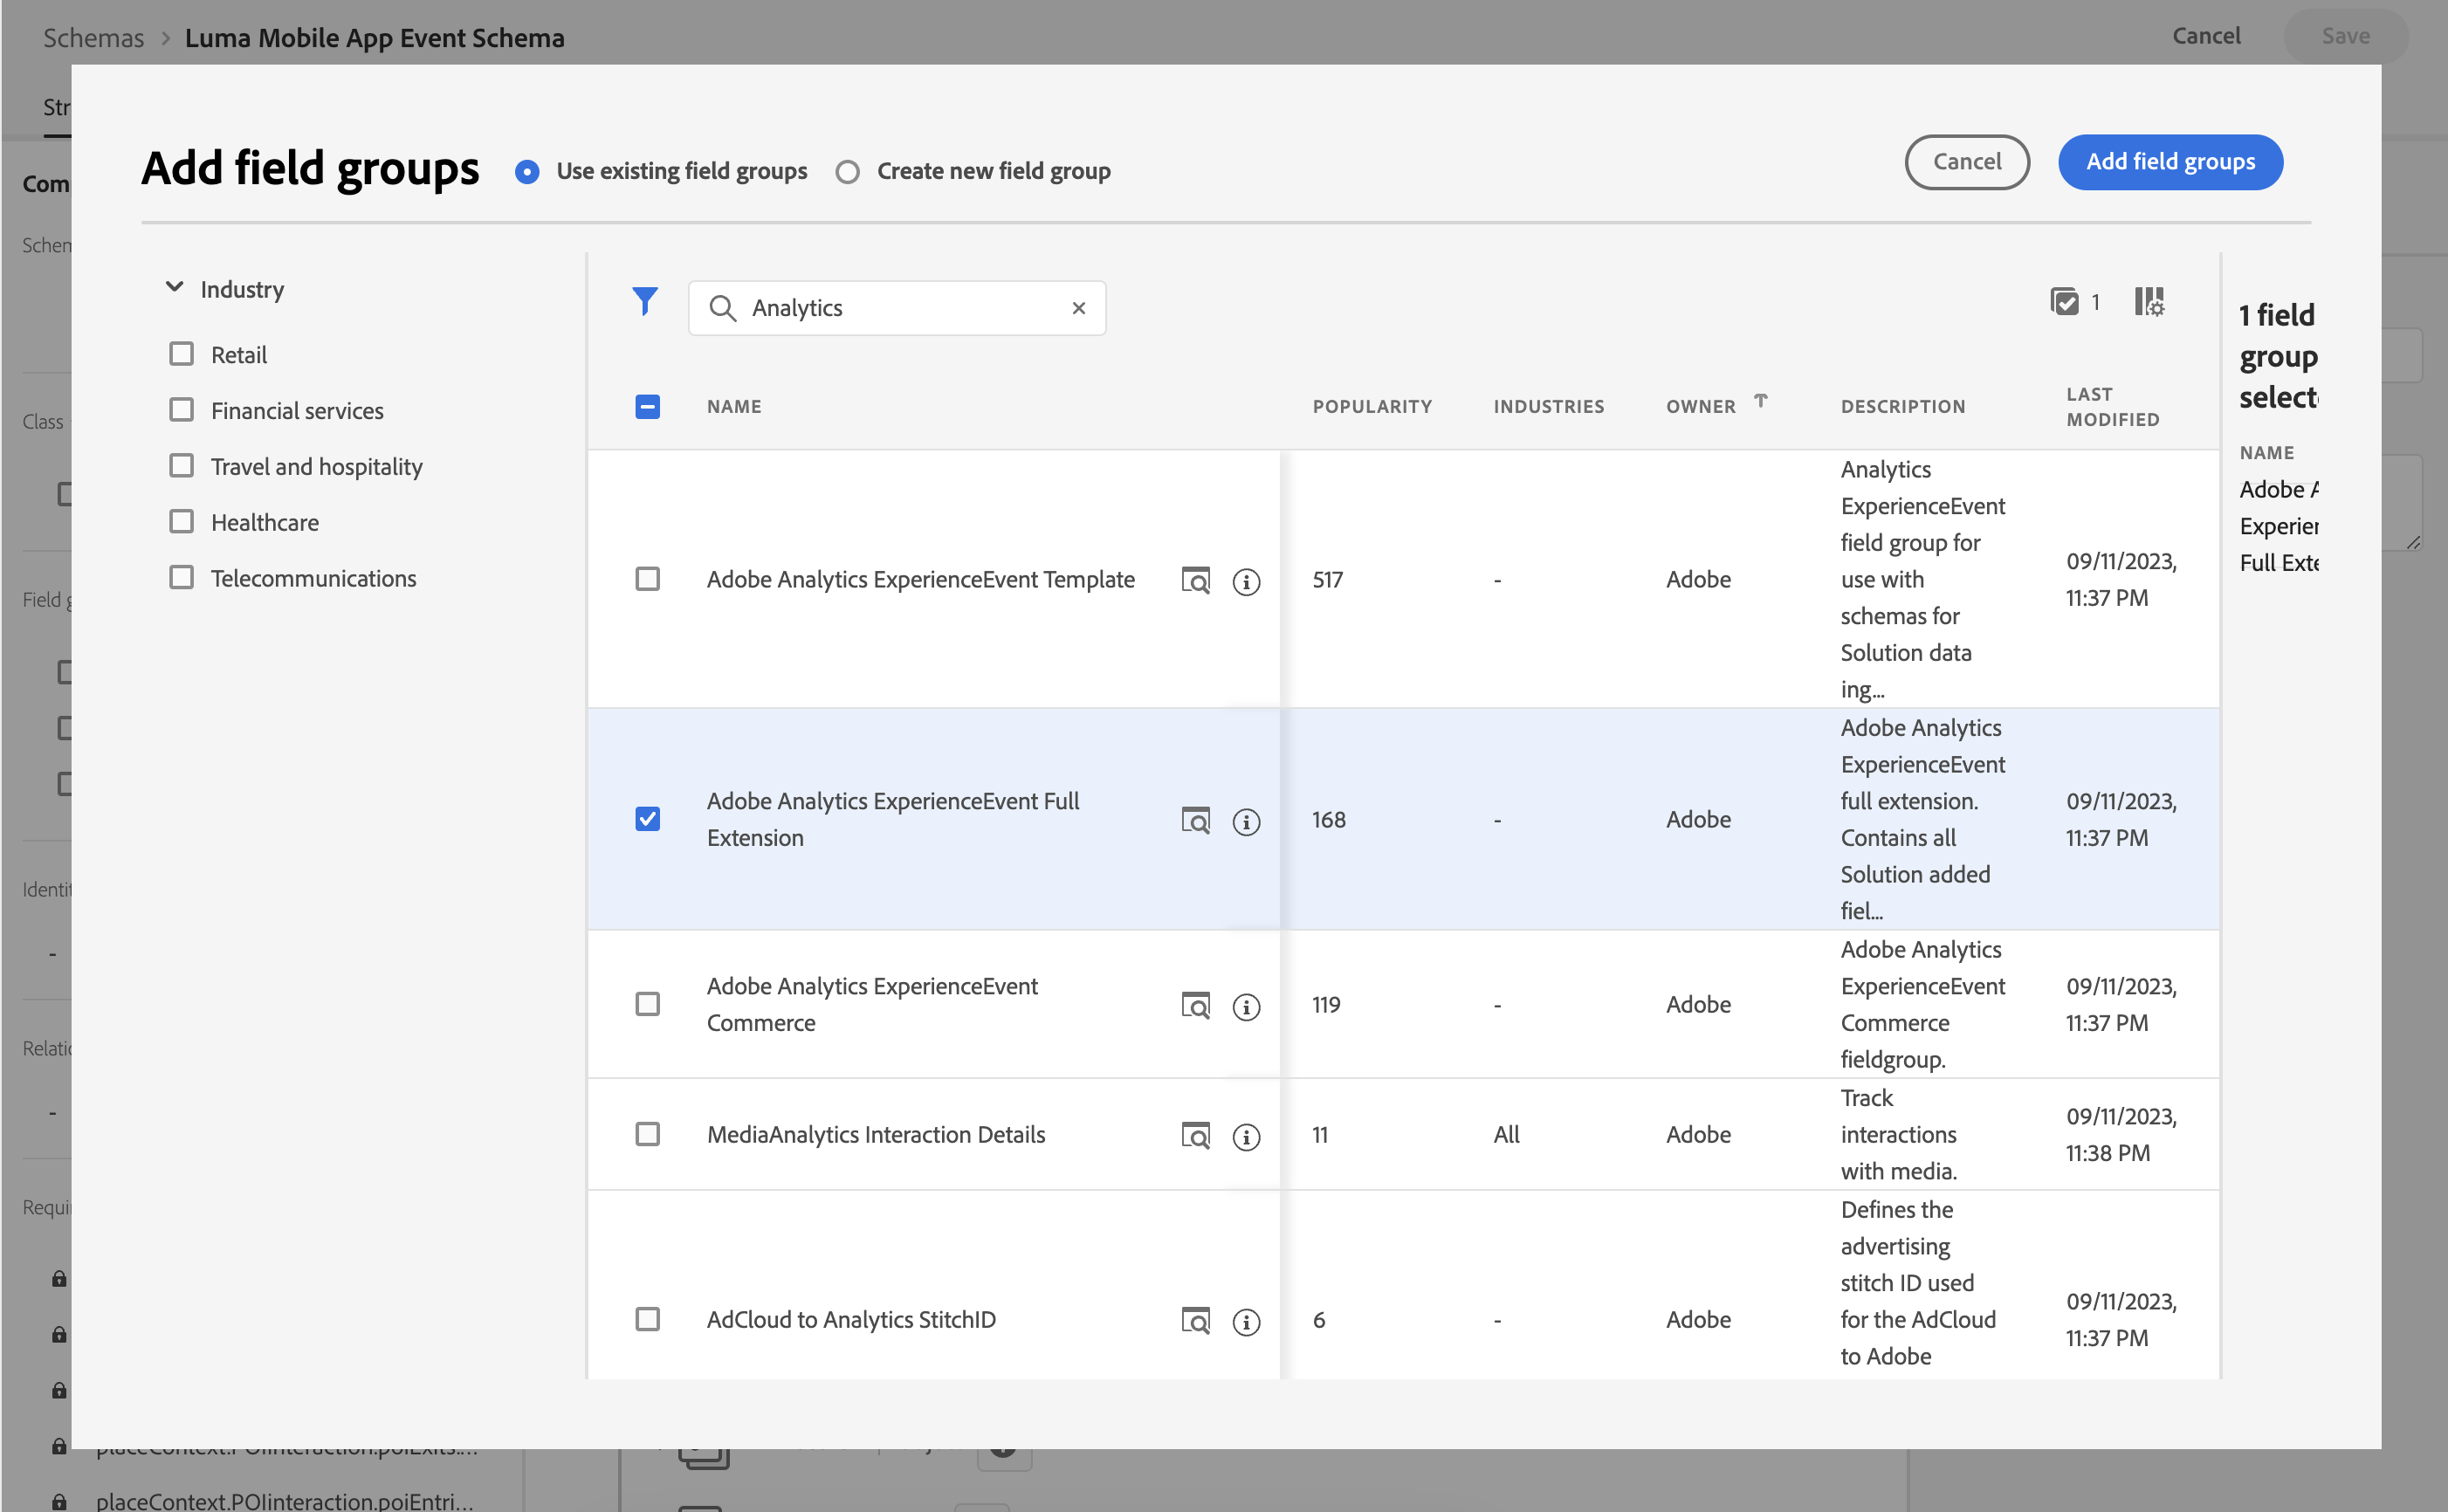The height and width of the screenshot is (1512, 2448).
Task: Preview AdCloud to Analytics StitchID field group
Action: (x=1195, y=1320)
